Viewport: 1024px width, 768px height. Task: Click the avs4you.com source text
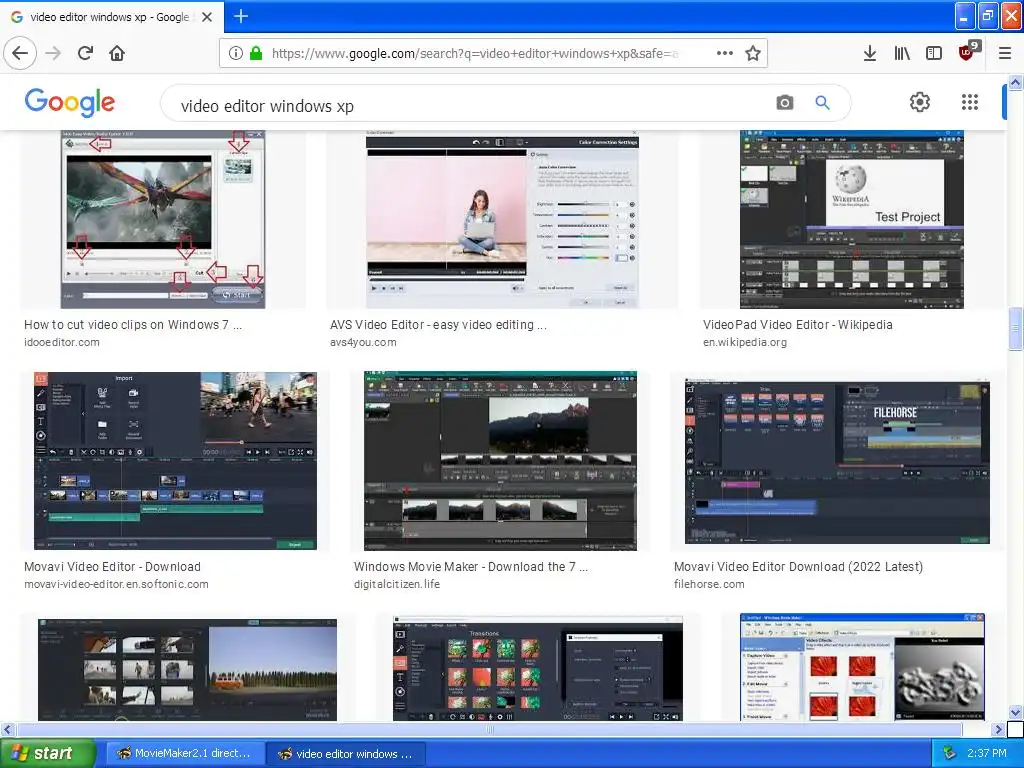(363, 342)
